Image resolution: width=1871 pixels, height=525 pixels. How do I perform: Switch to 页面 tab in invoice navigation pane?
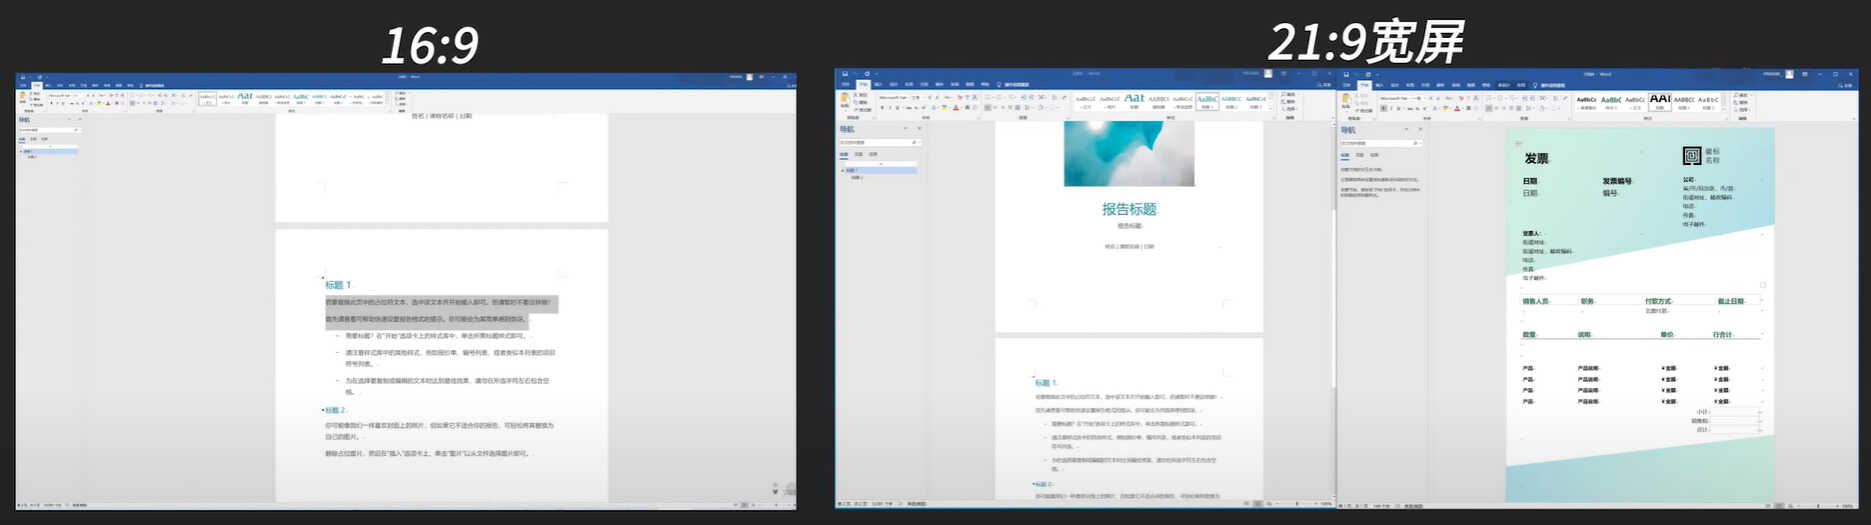point(1360,155)
